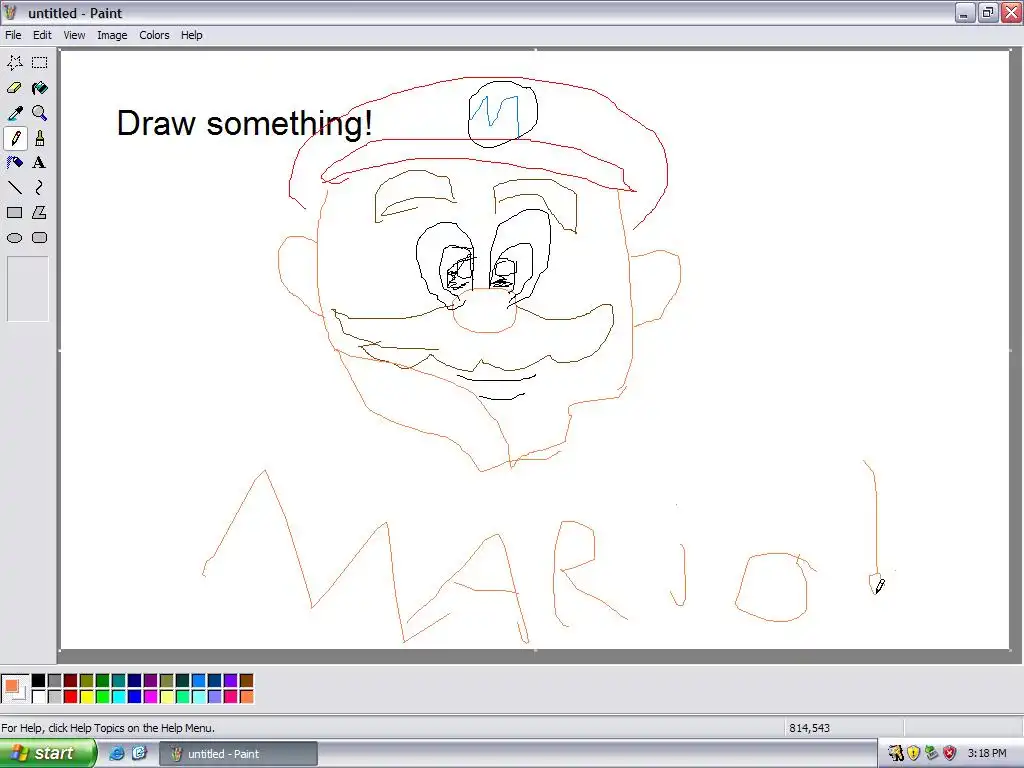Select the Pencil tool
The width and height of the screenshot is (1024, 768).
point(15,138)
